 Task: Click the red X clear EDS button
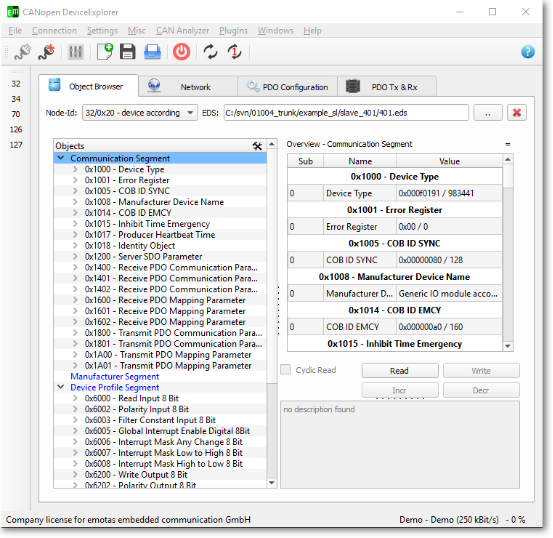tap(517, 113)
